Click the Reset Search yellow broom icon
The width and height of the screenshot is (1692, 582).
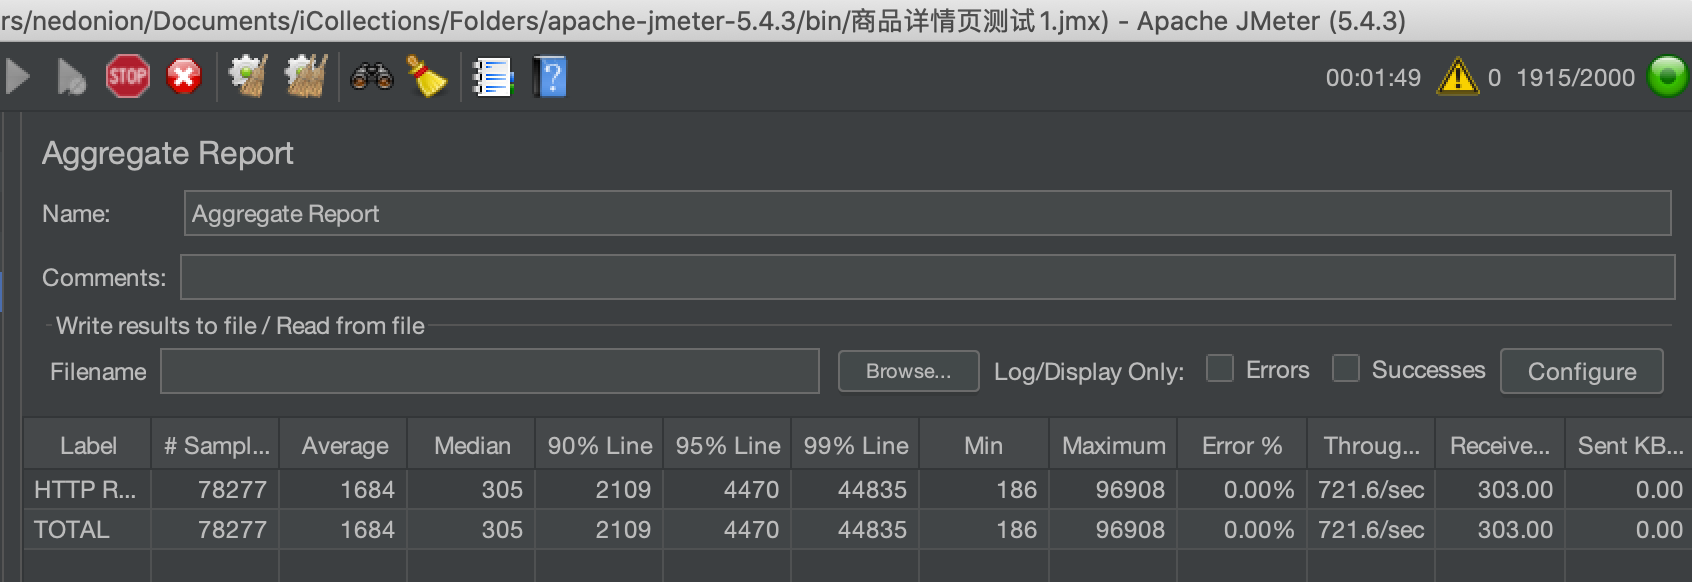[x=427, y=77]
